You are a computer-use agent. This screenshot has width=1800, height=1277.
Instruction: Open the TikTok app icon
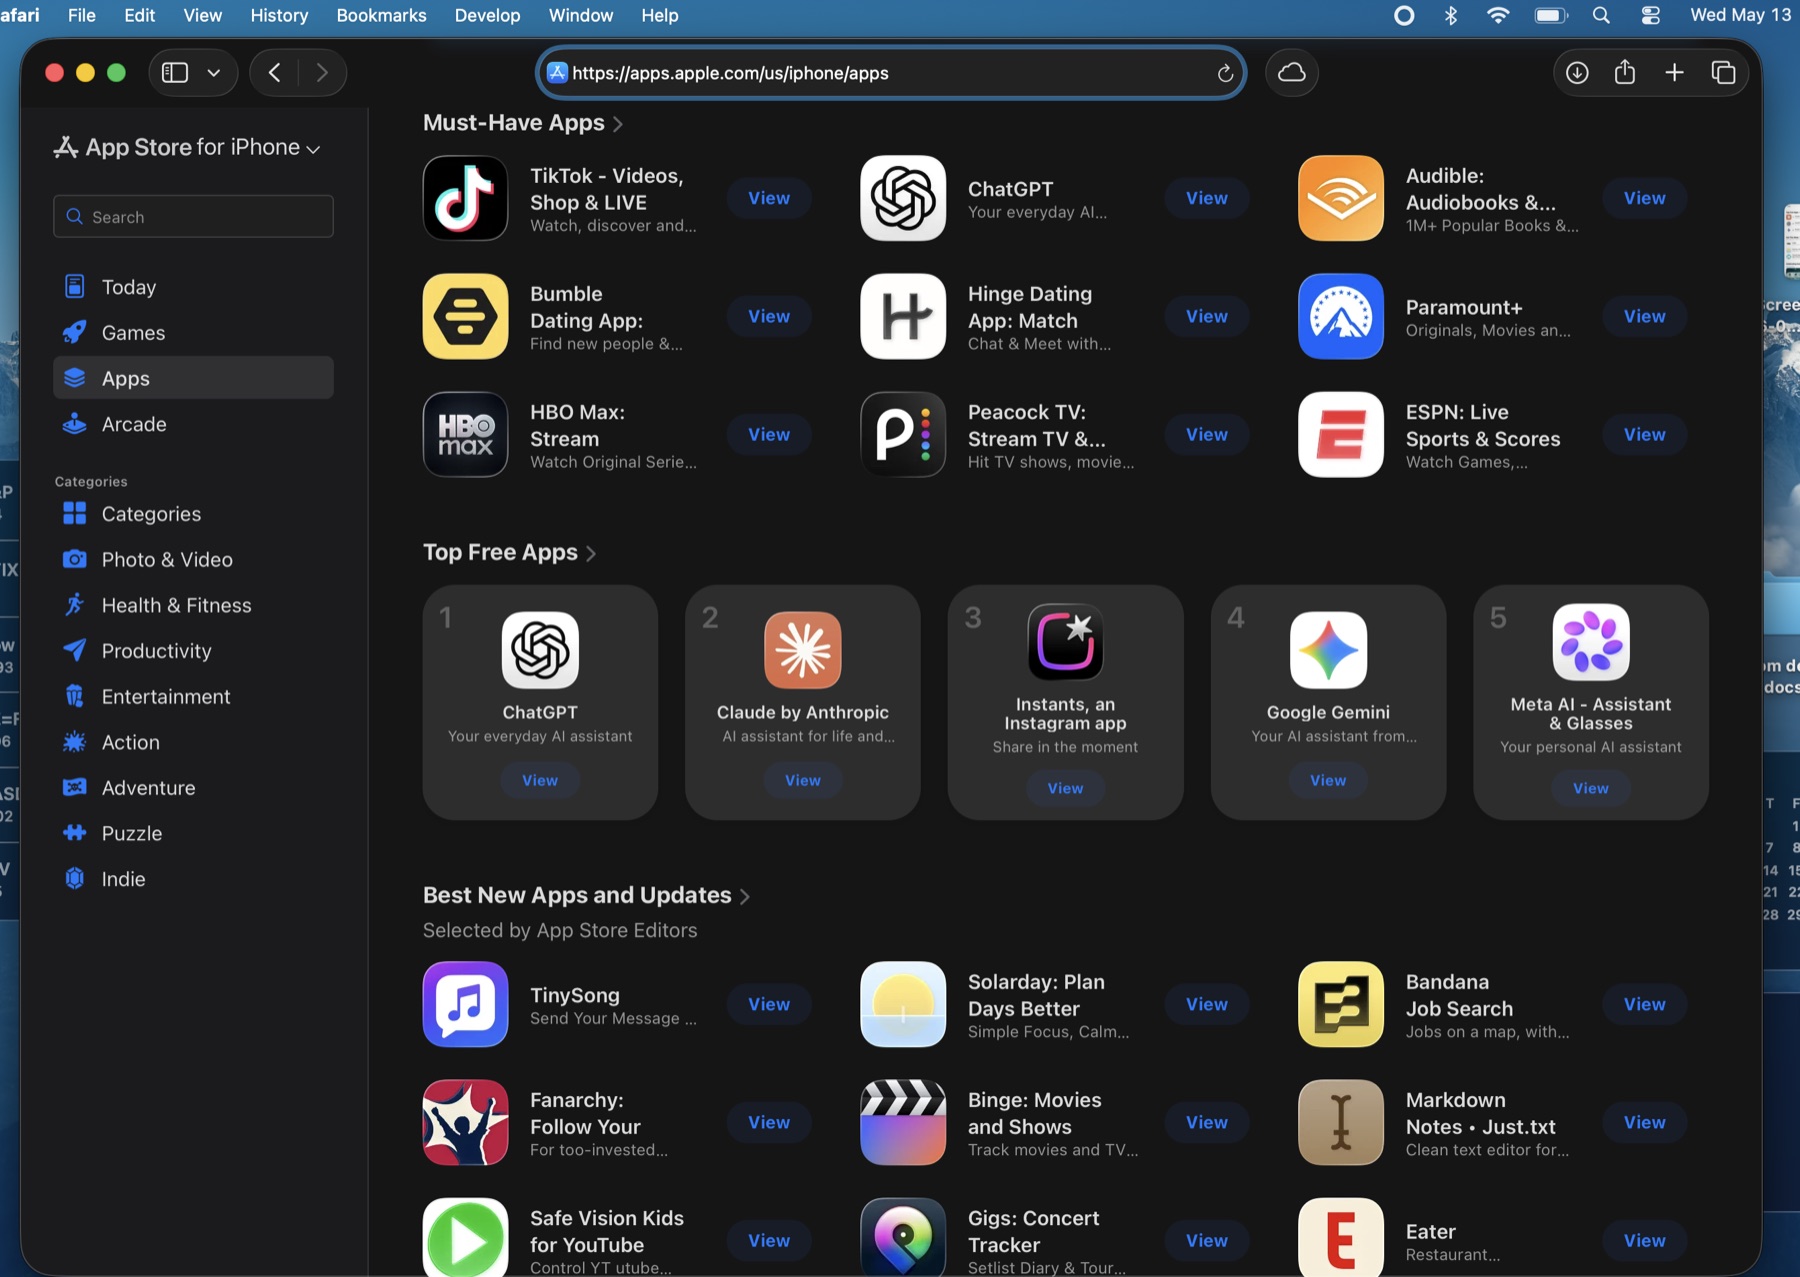(465, 198)
